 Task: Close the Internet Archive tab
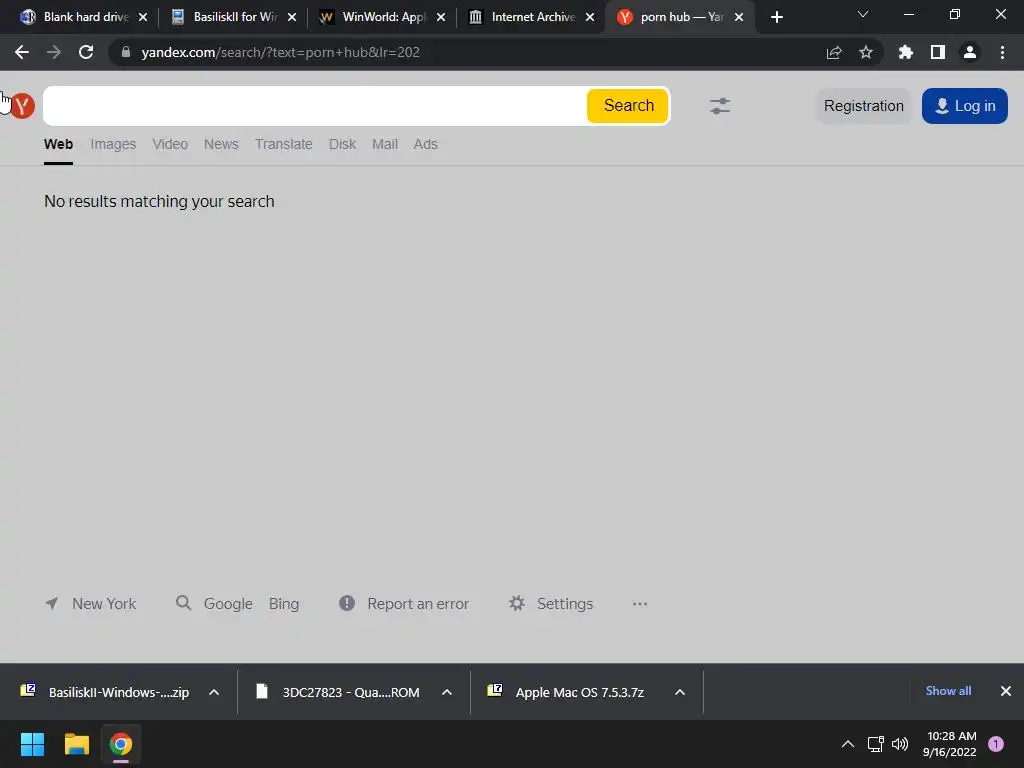point(590,17)
